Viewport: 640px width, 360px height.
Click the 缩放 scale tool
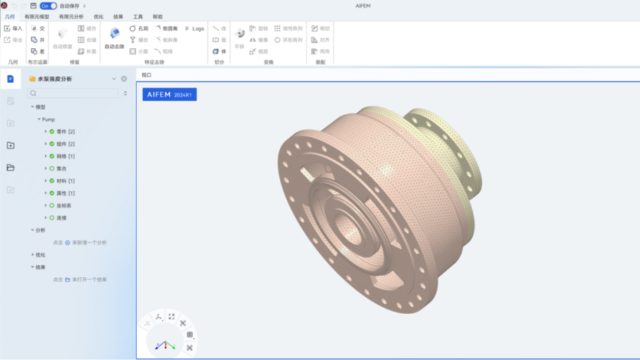click(259, 51)
